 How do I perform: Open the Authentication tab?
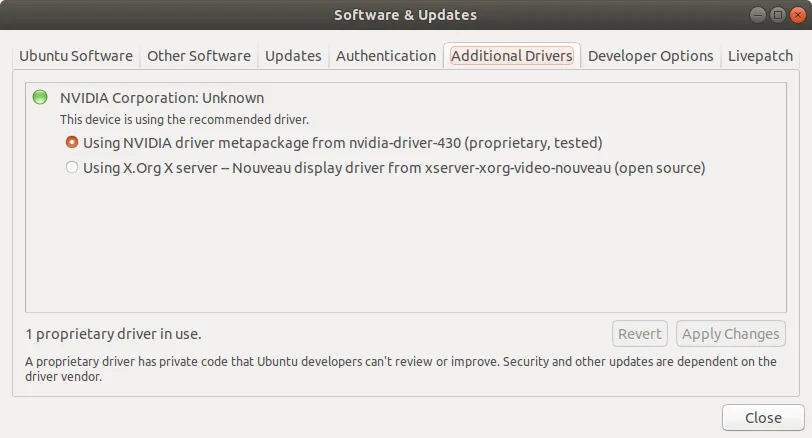(x=386, y=56)
